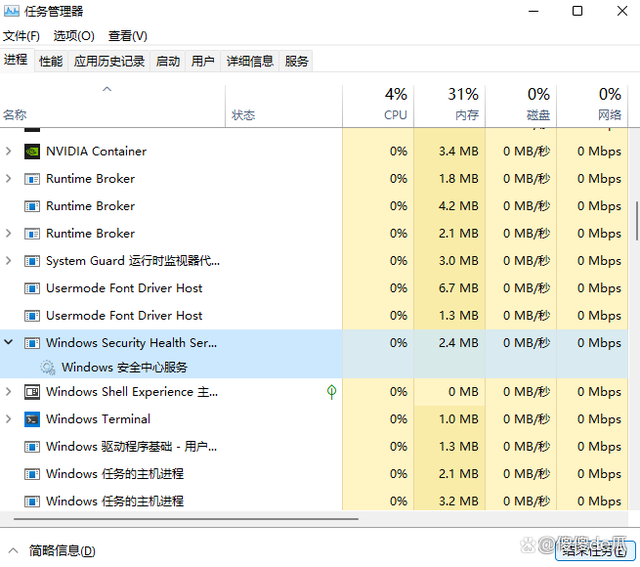Image resolution: width=640 pixels, height=567 pixels.
Task: Sort processes by the 名称 column header
Action: (112, 106)
